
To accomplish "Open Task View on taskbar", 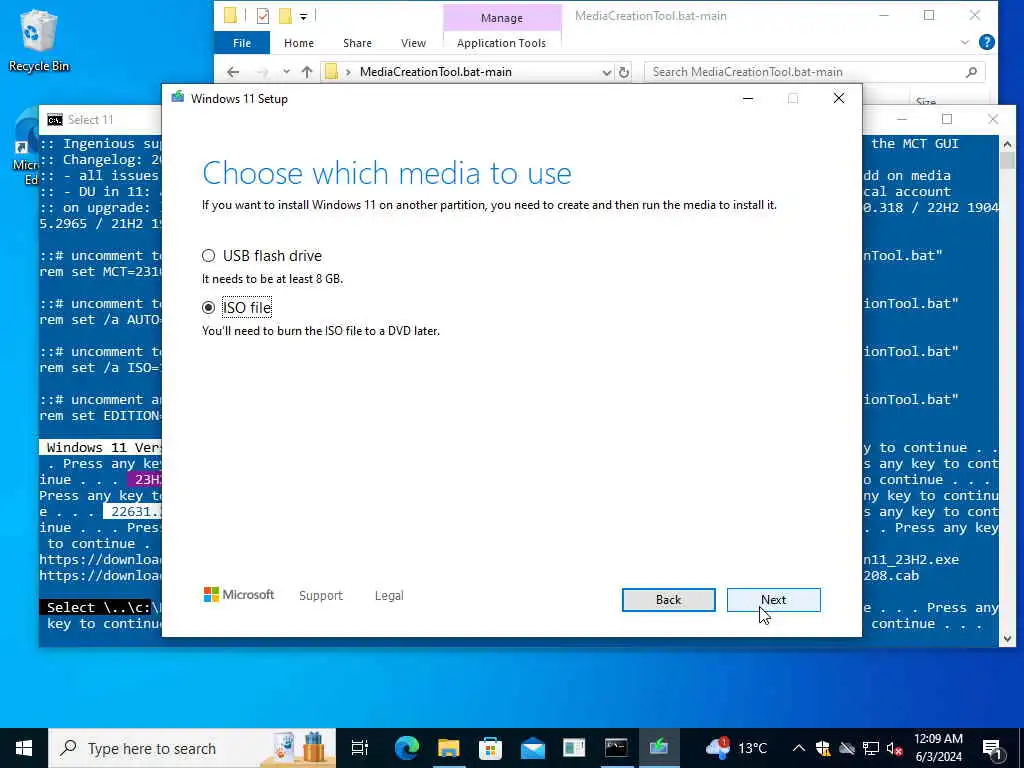I will coord(360,748).
